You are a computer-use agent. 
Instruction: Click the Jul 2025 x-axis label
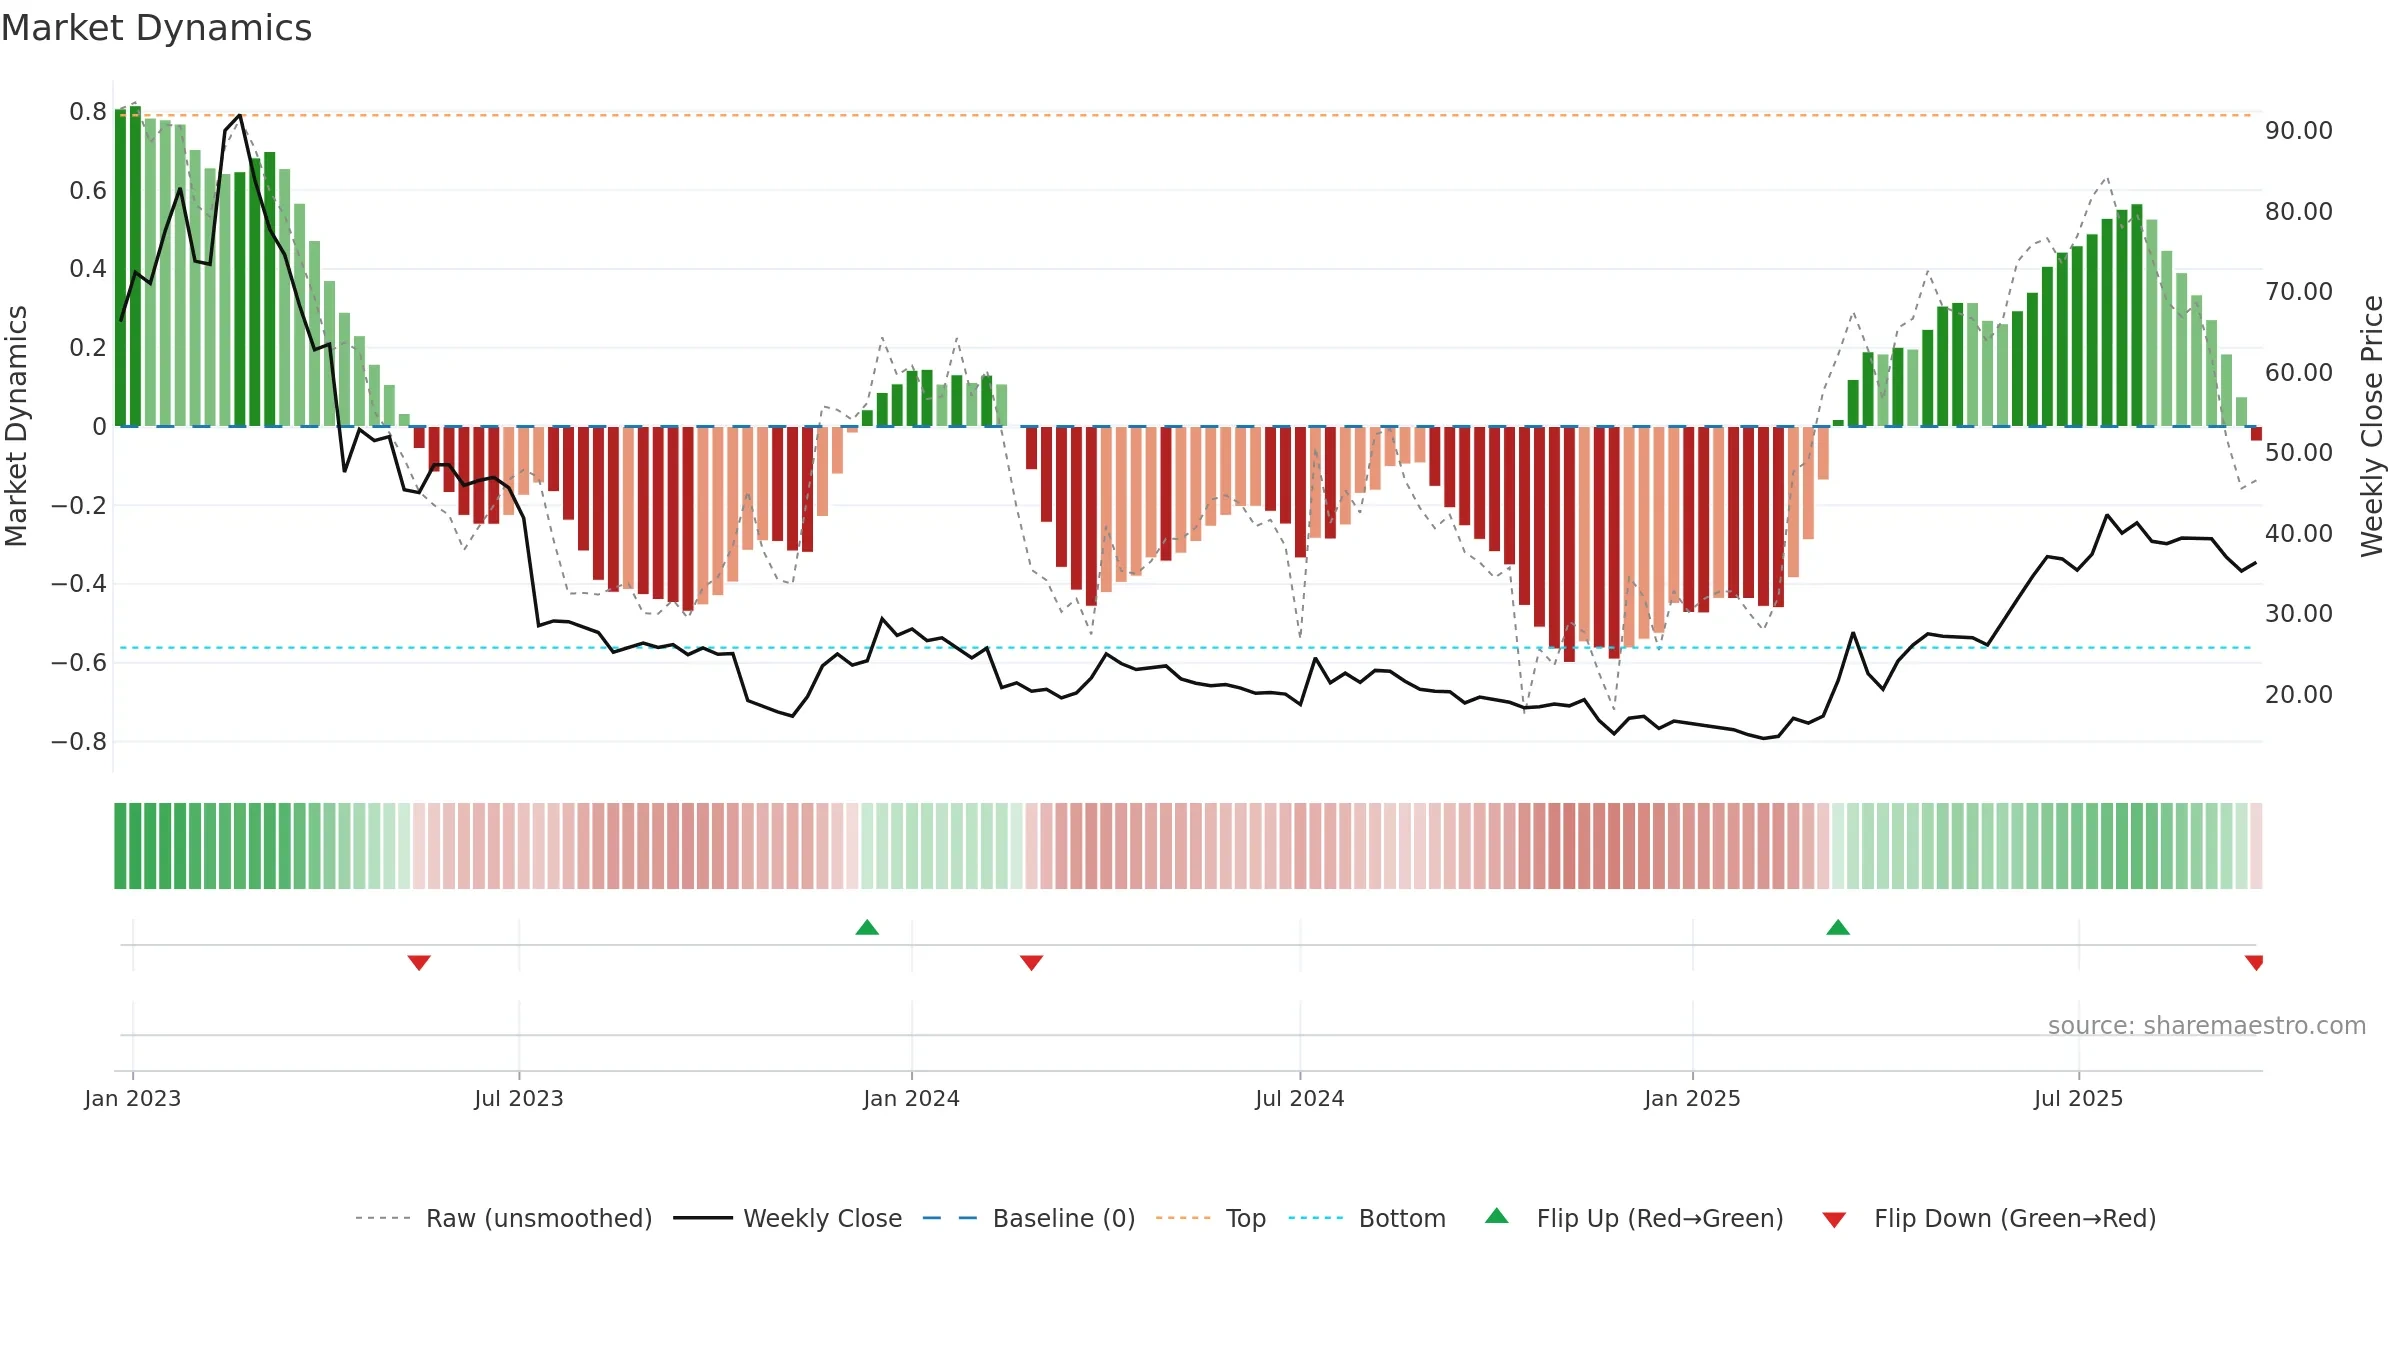pos(2078,1098)
